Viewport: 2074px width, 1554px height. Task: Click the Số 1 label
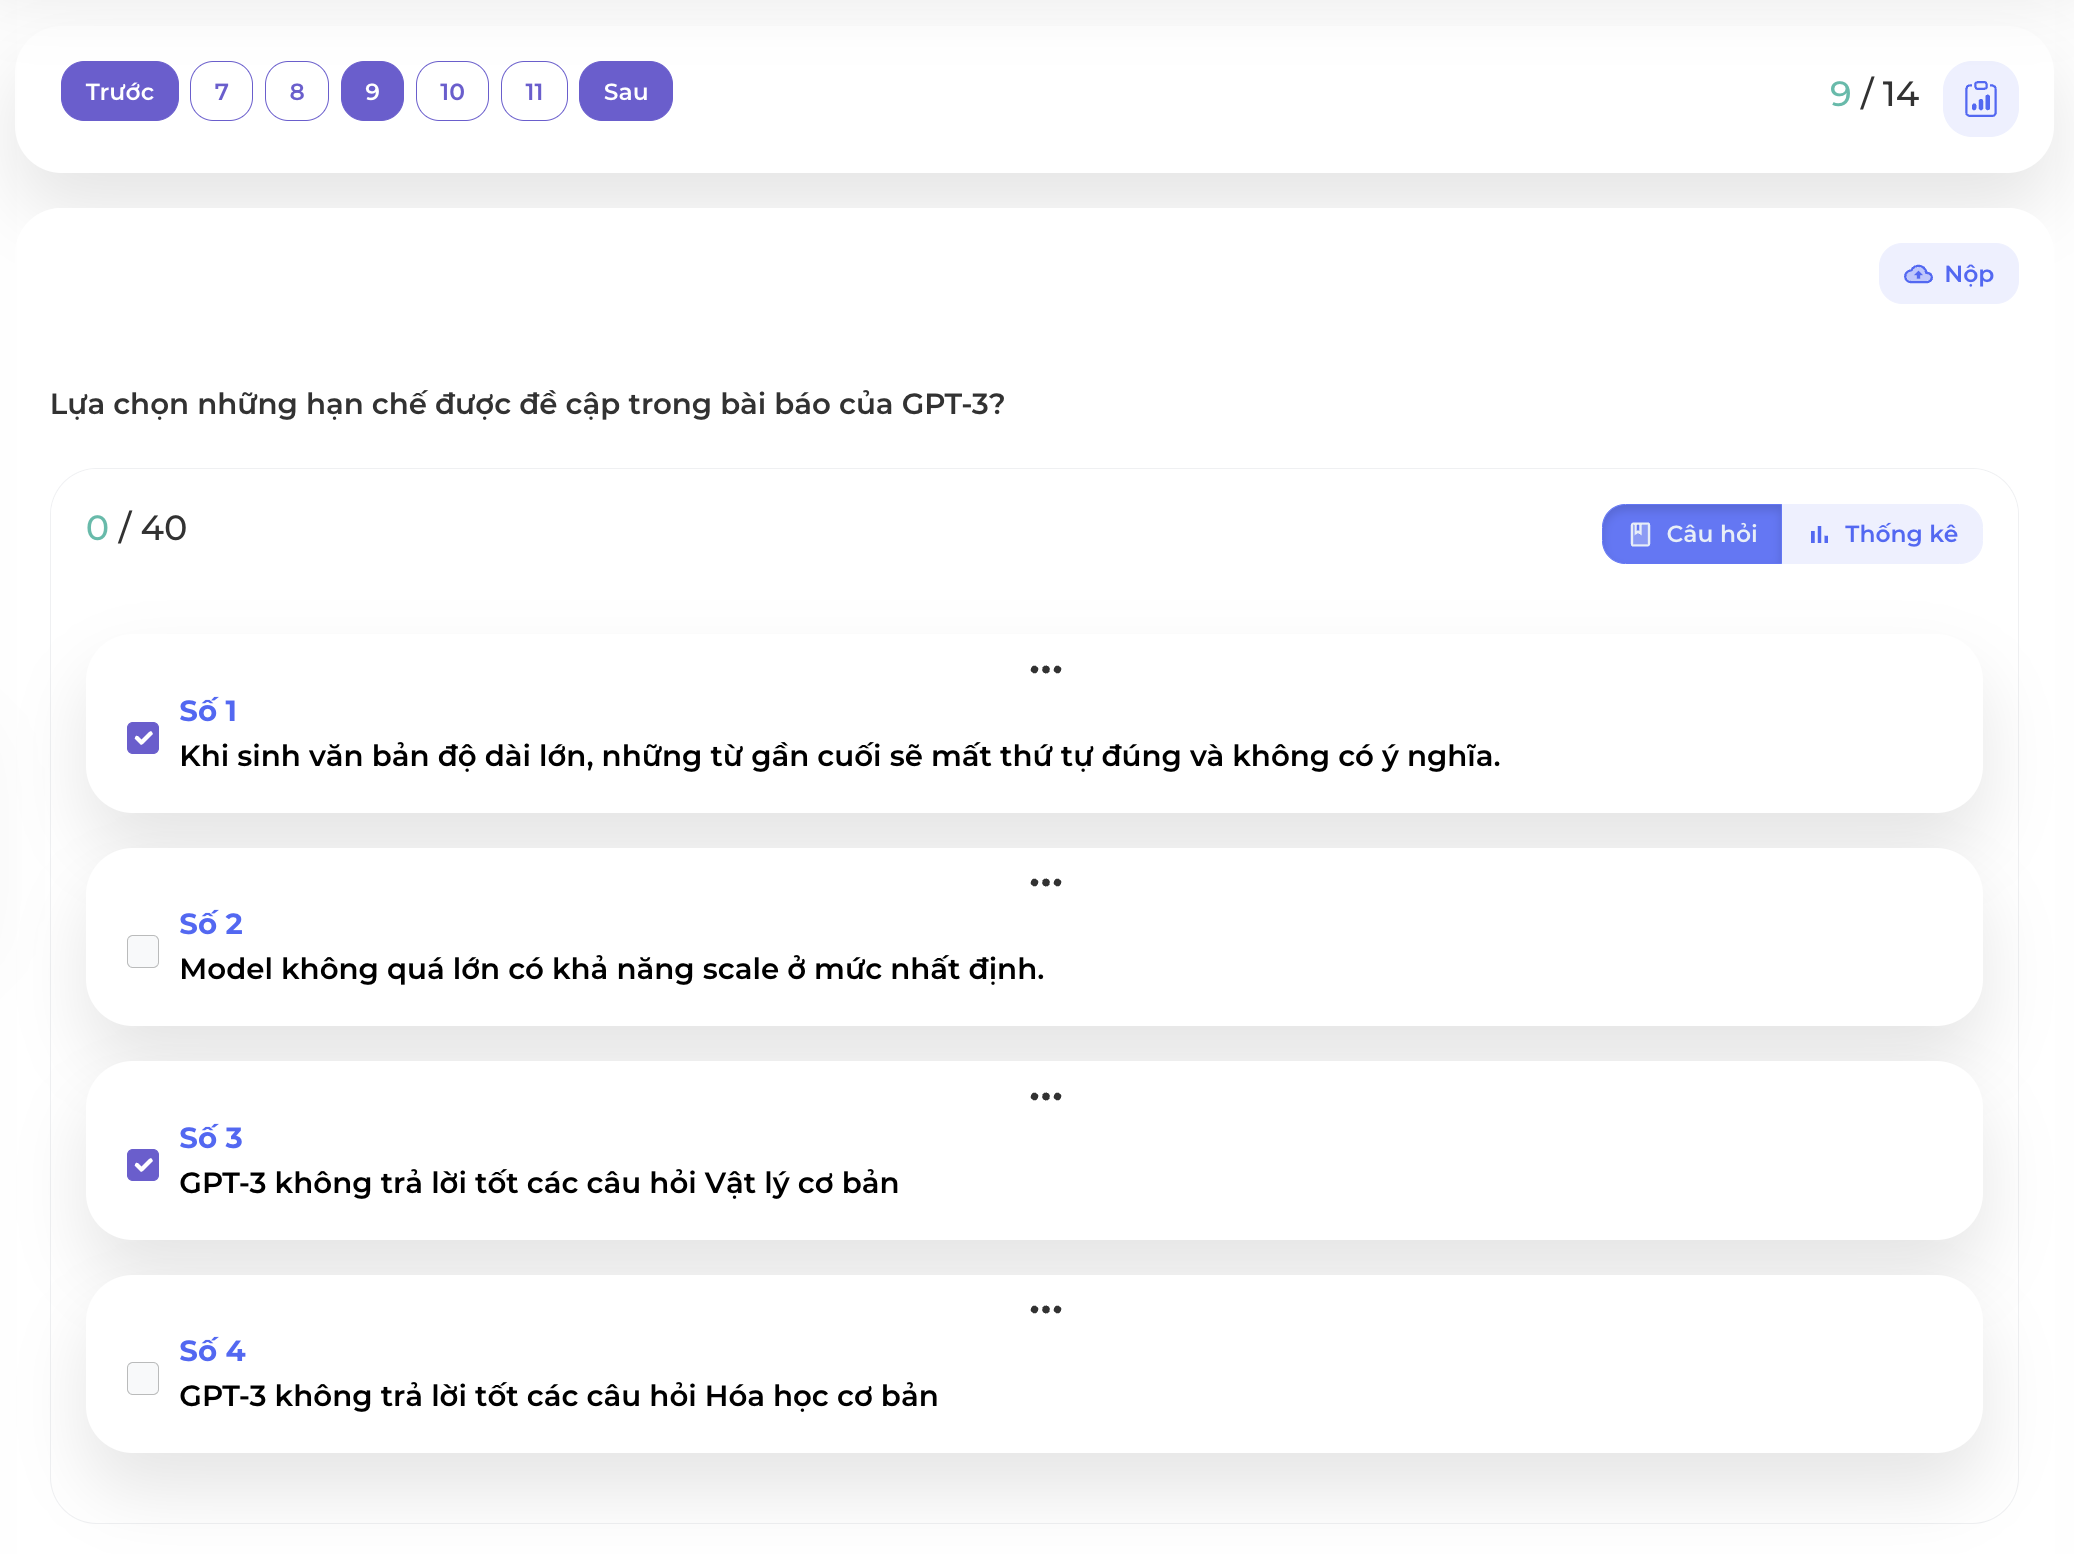(x=208, y=711)
